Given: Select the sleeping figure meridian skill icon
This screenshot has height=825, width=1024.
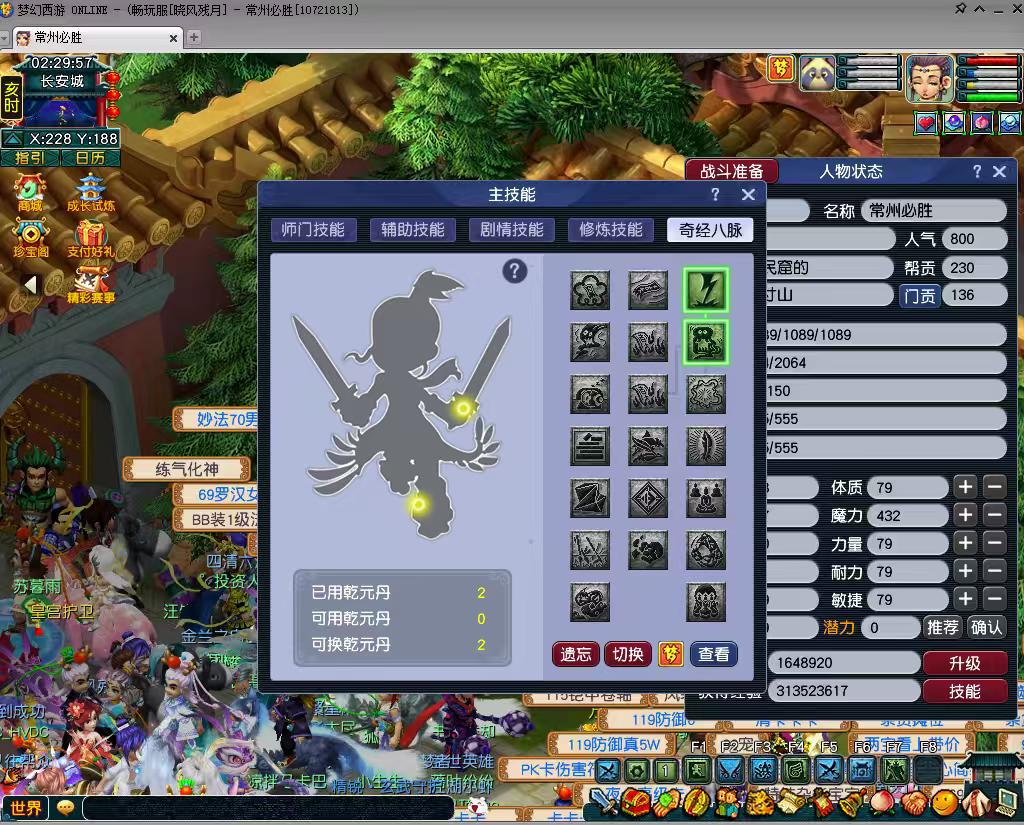Looking at the screenshot, I should (590, 394).
